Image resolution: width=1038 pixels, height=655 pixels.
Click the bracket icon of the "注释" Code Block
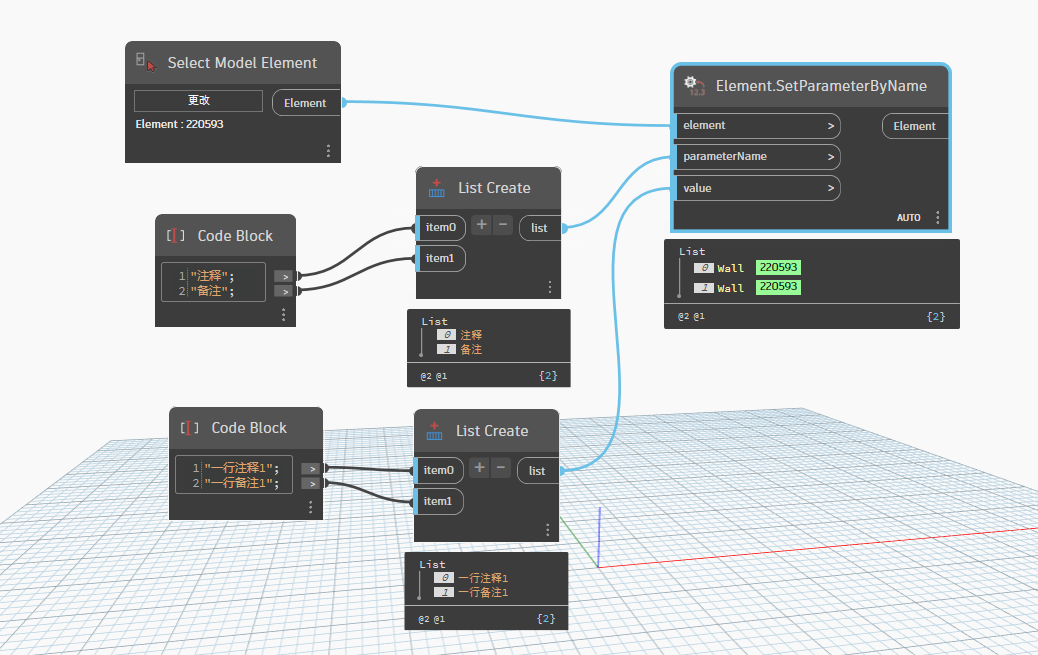click(x=177, y=236)
